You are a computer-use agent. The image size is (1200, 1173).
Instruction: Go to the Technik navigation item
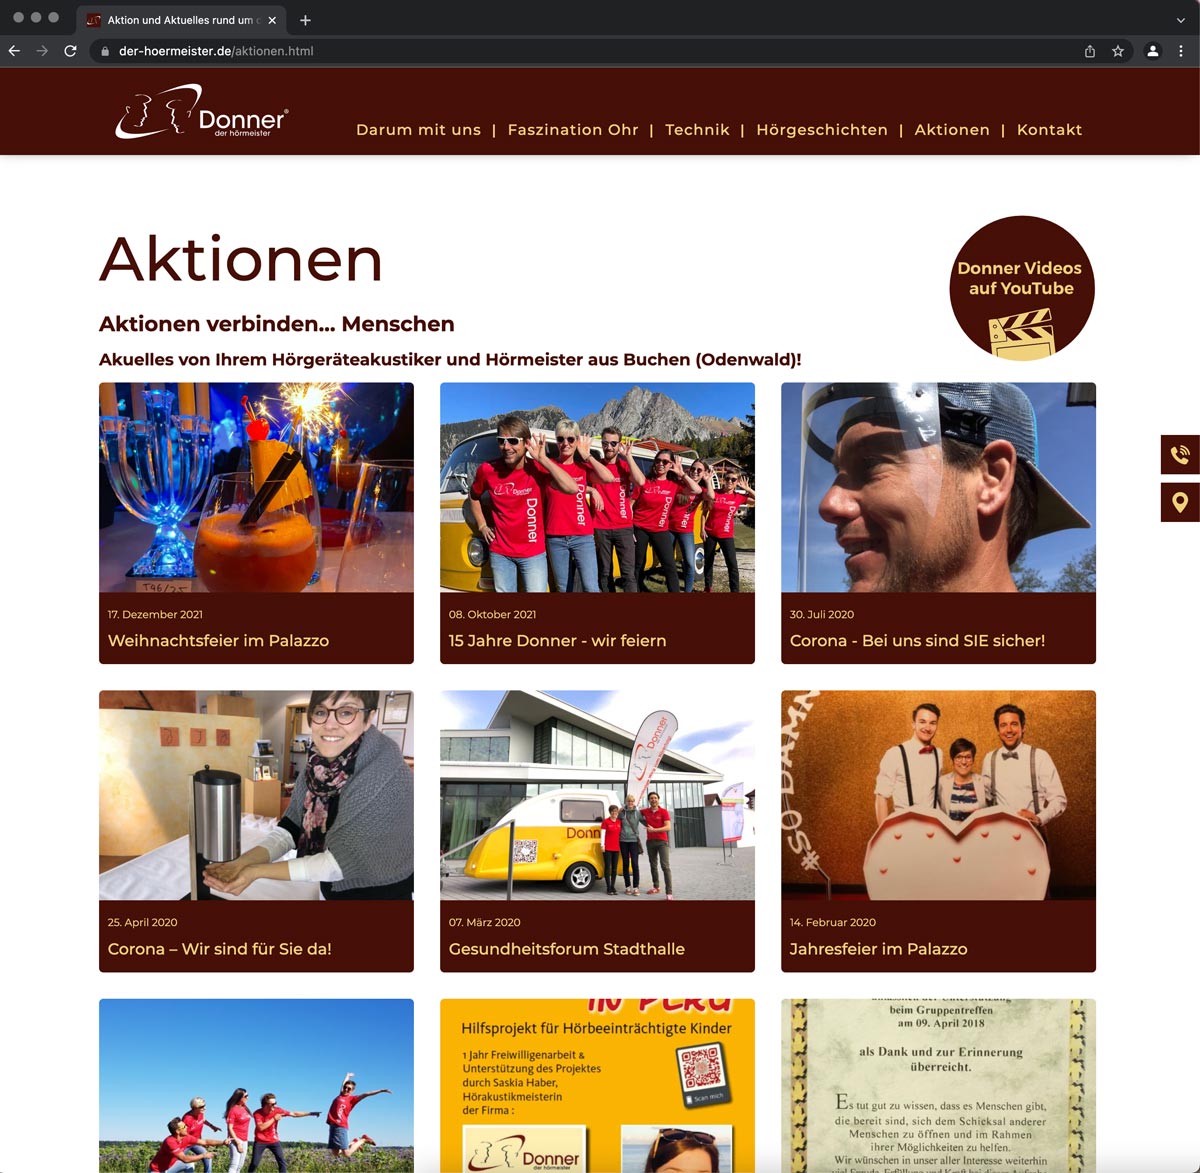coord(697,130)
